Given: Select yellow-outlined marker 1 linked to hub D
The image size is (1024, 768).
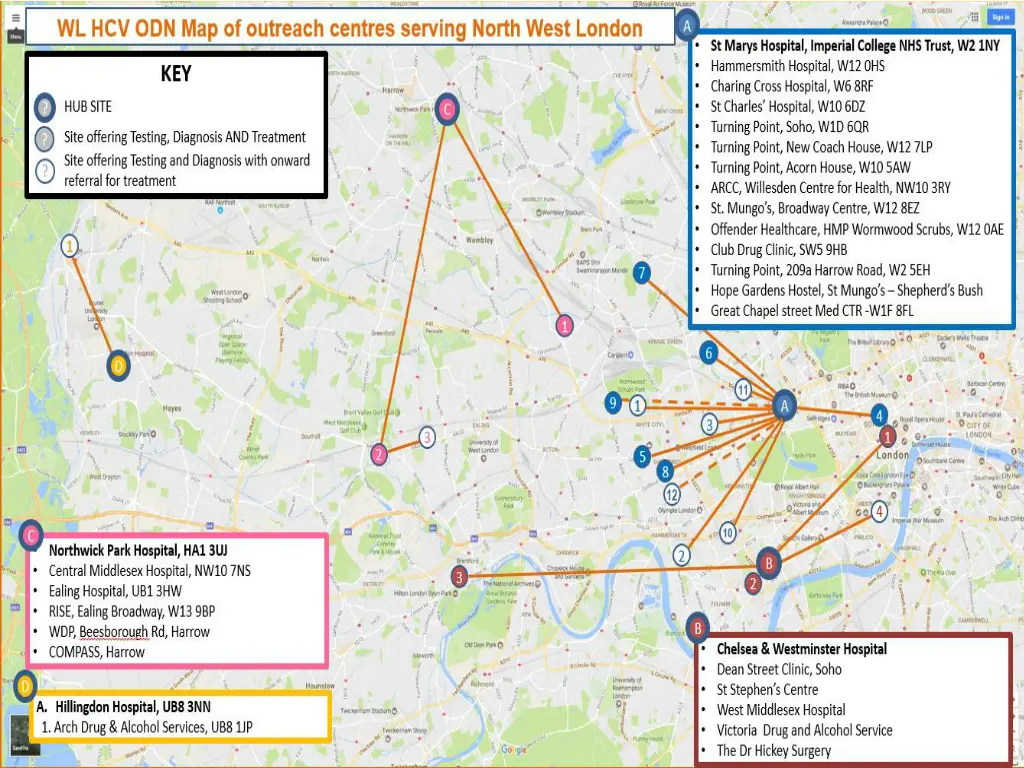Looking at the screenshot, I should click(x=69, y=246).
